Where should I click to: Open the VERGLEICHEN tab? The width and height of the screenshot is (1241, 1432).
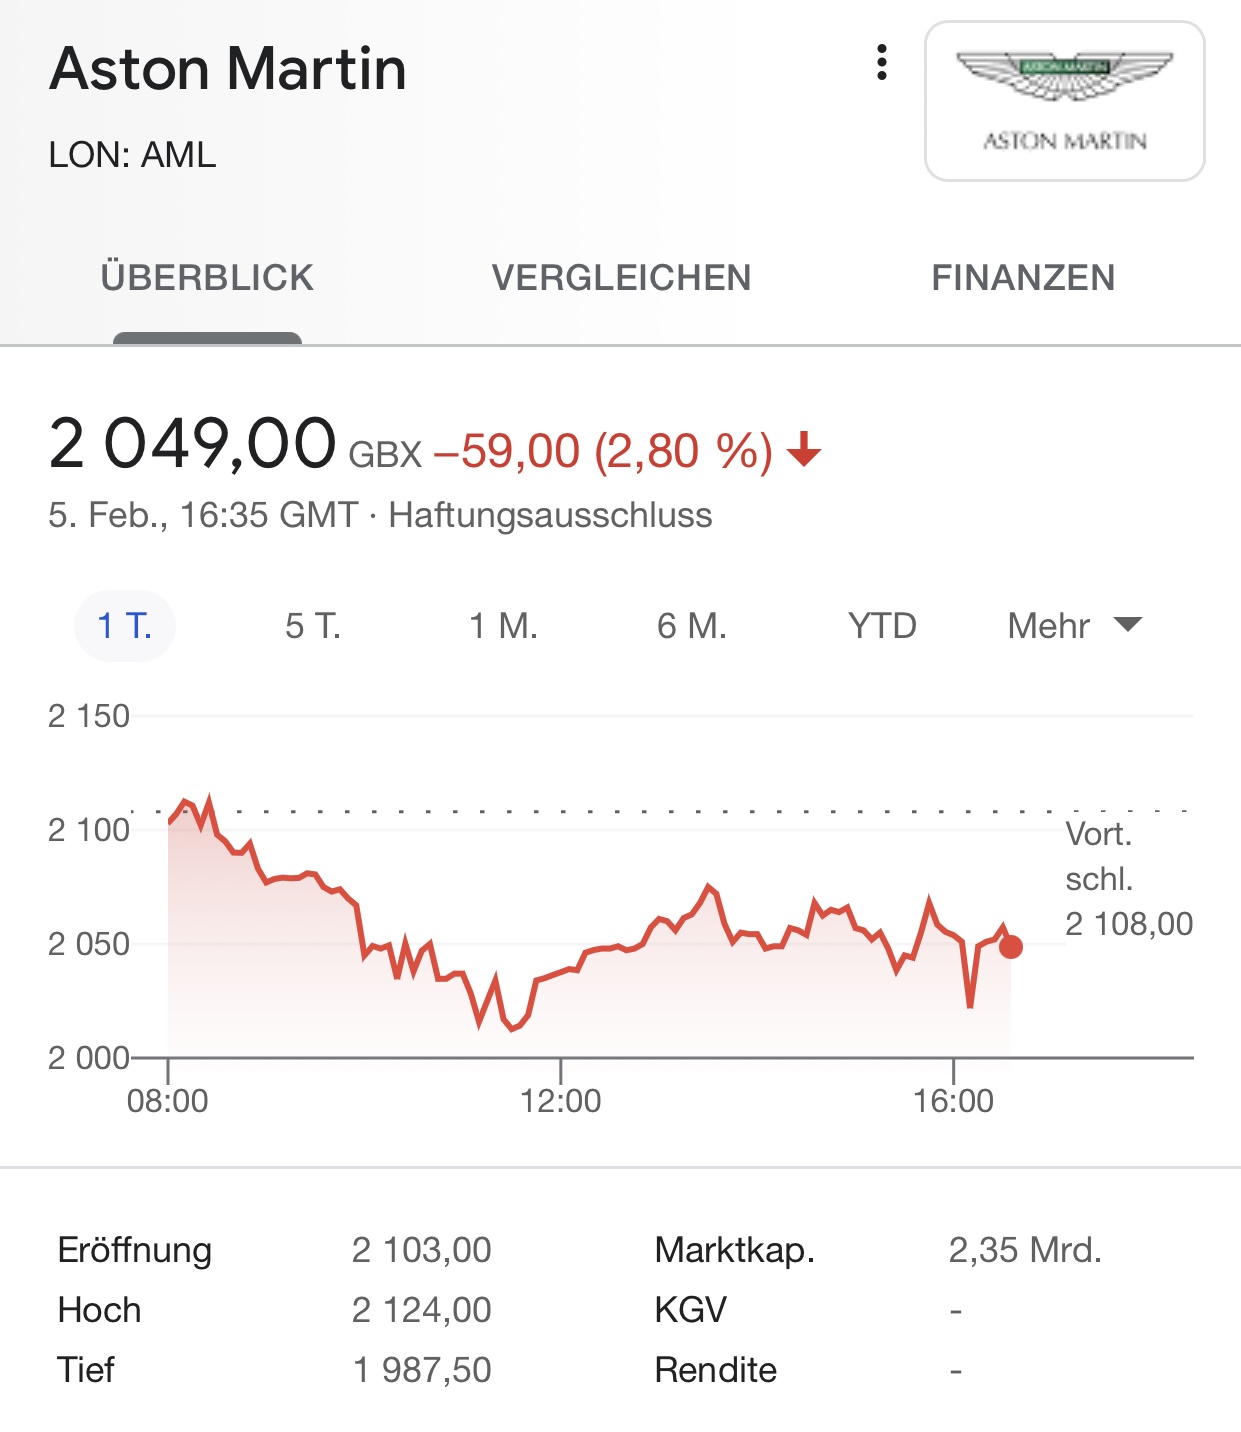click(621, 277)
